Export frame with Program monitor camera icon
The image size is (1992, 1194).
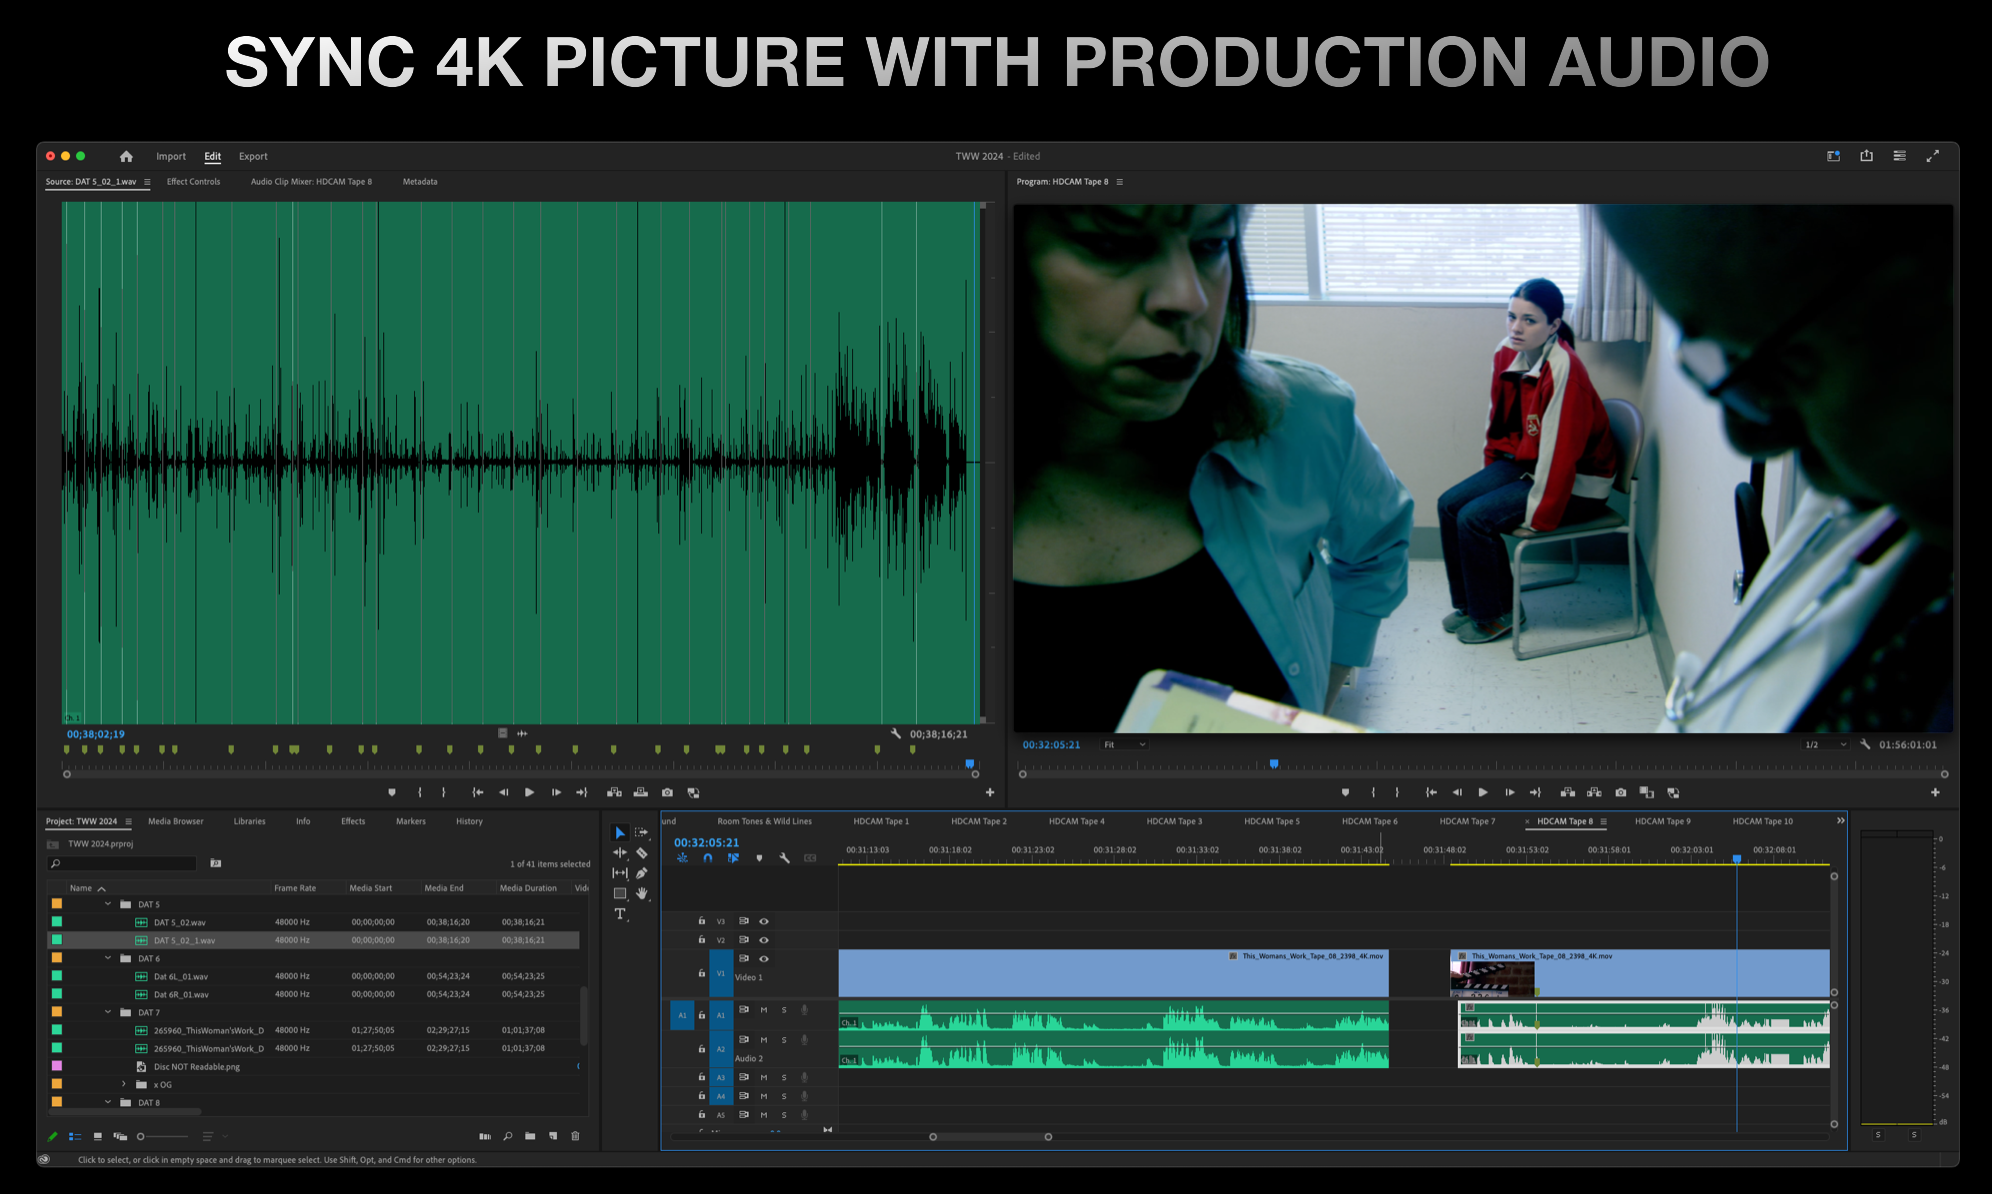(1621, 792)
